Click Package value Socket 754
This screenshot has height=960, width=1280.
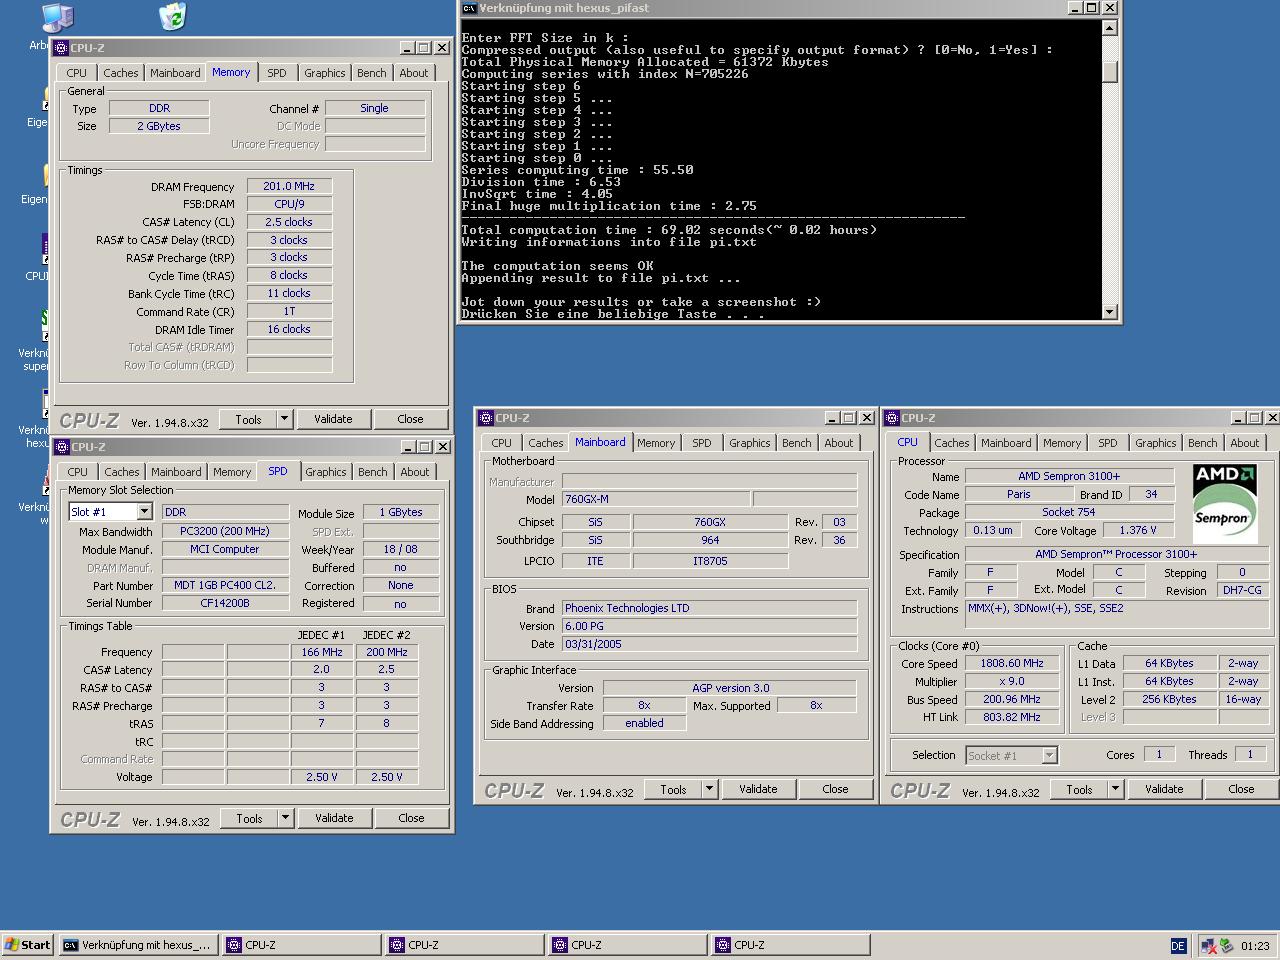click(x=1069, y=512)
